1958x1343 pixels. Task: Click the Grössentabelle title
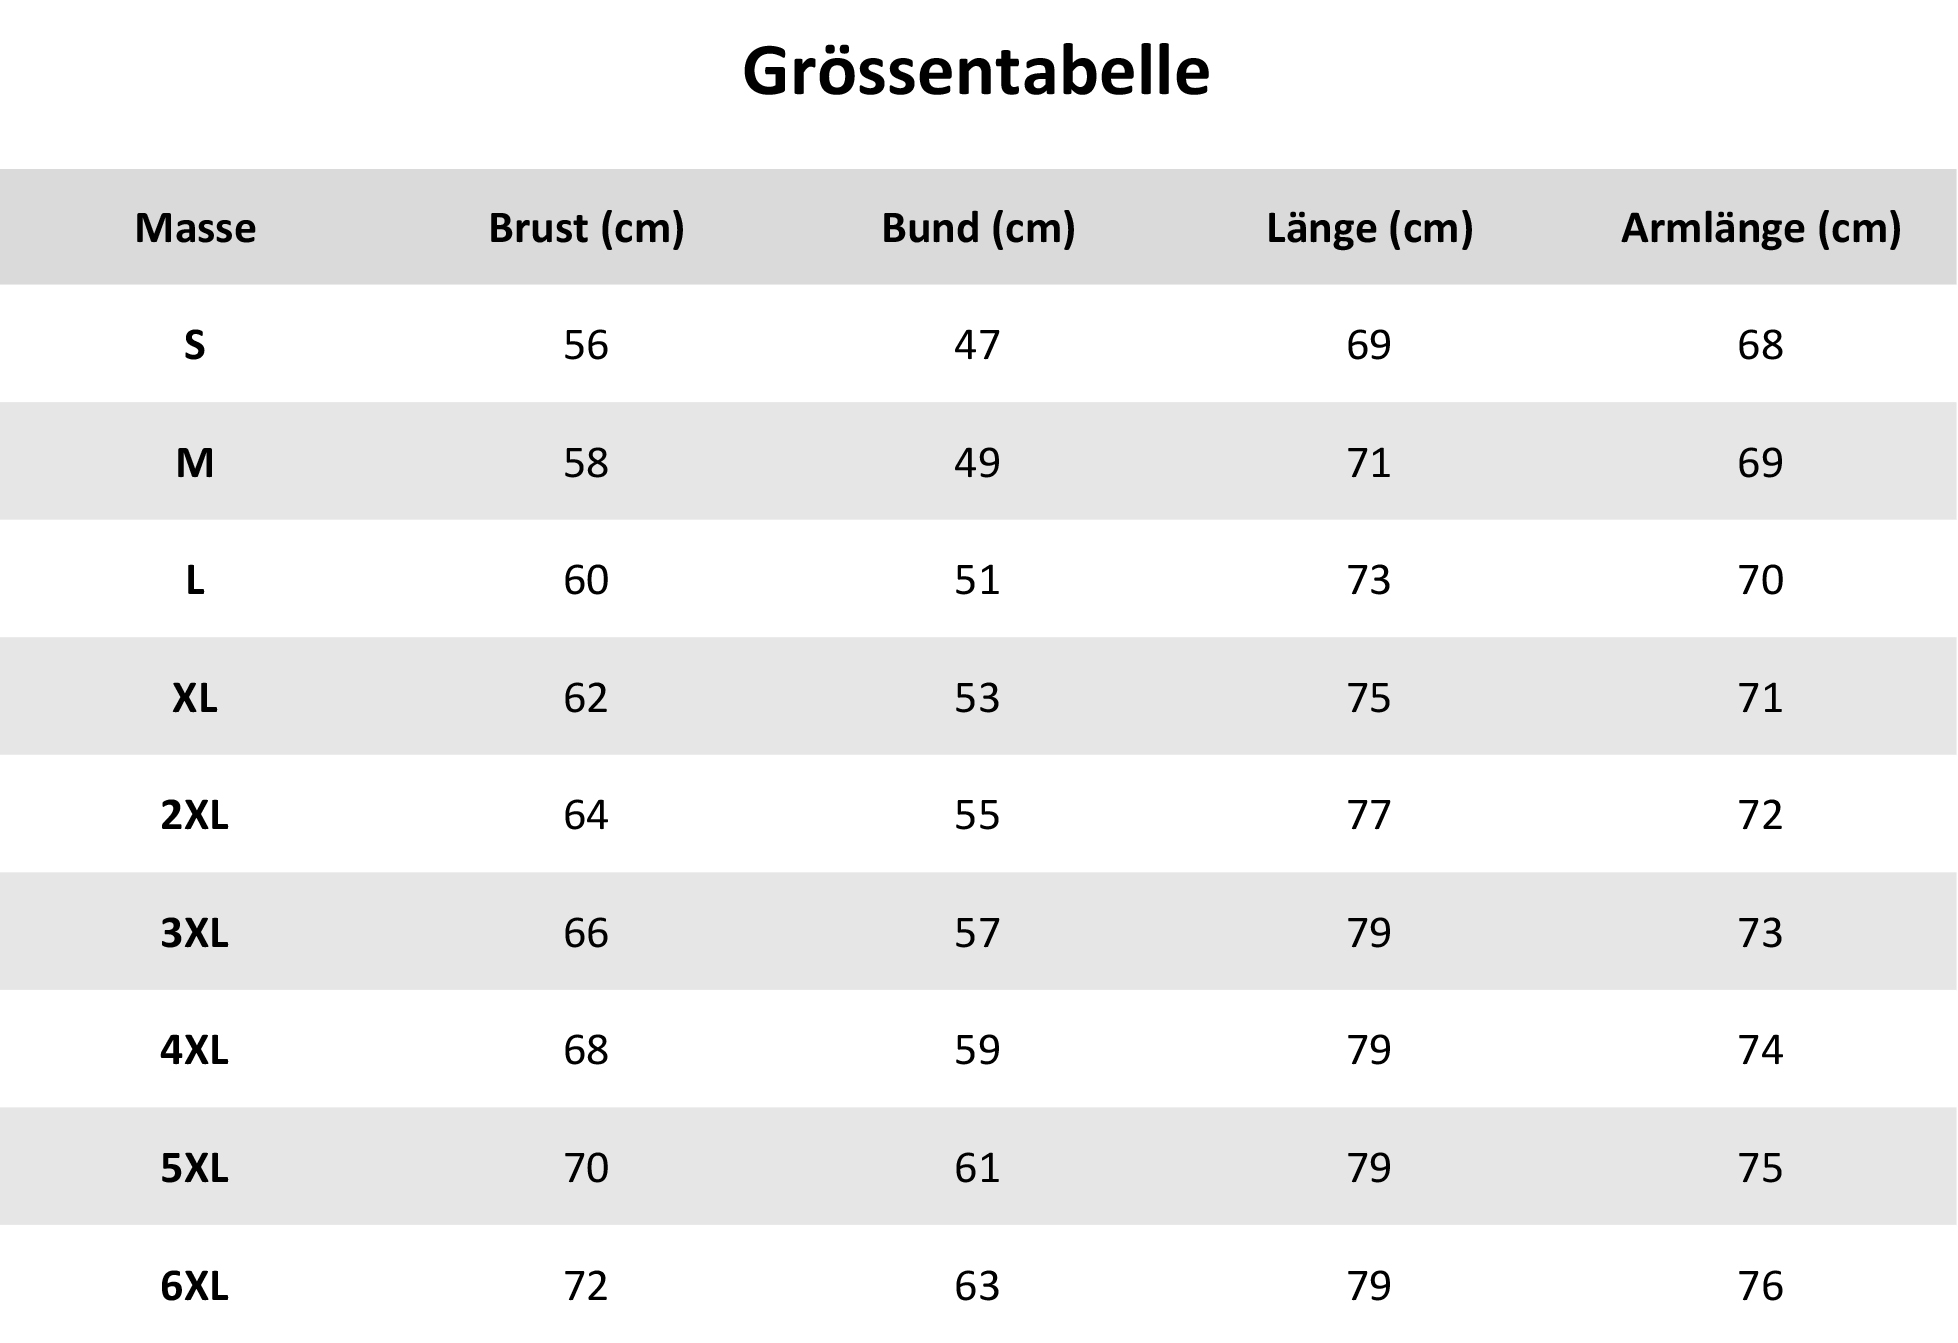pos(976,72)
